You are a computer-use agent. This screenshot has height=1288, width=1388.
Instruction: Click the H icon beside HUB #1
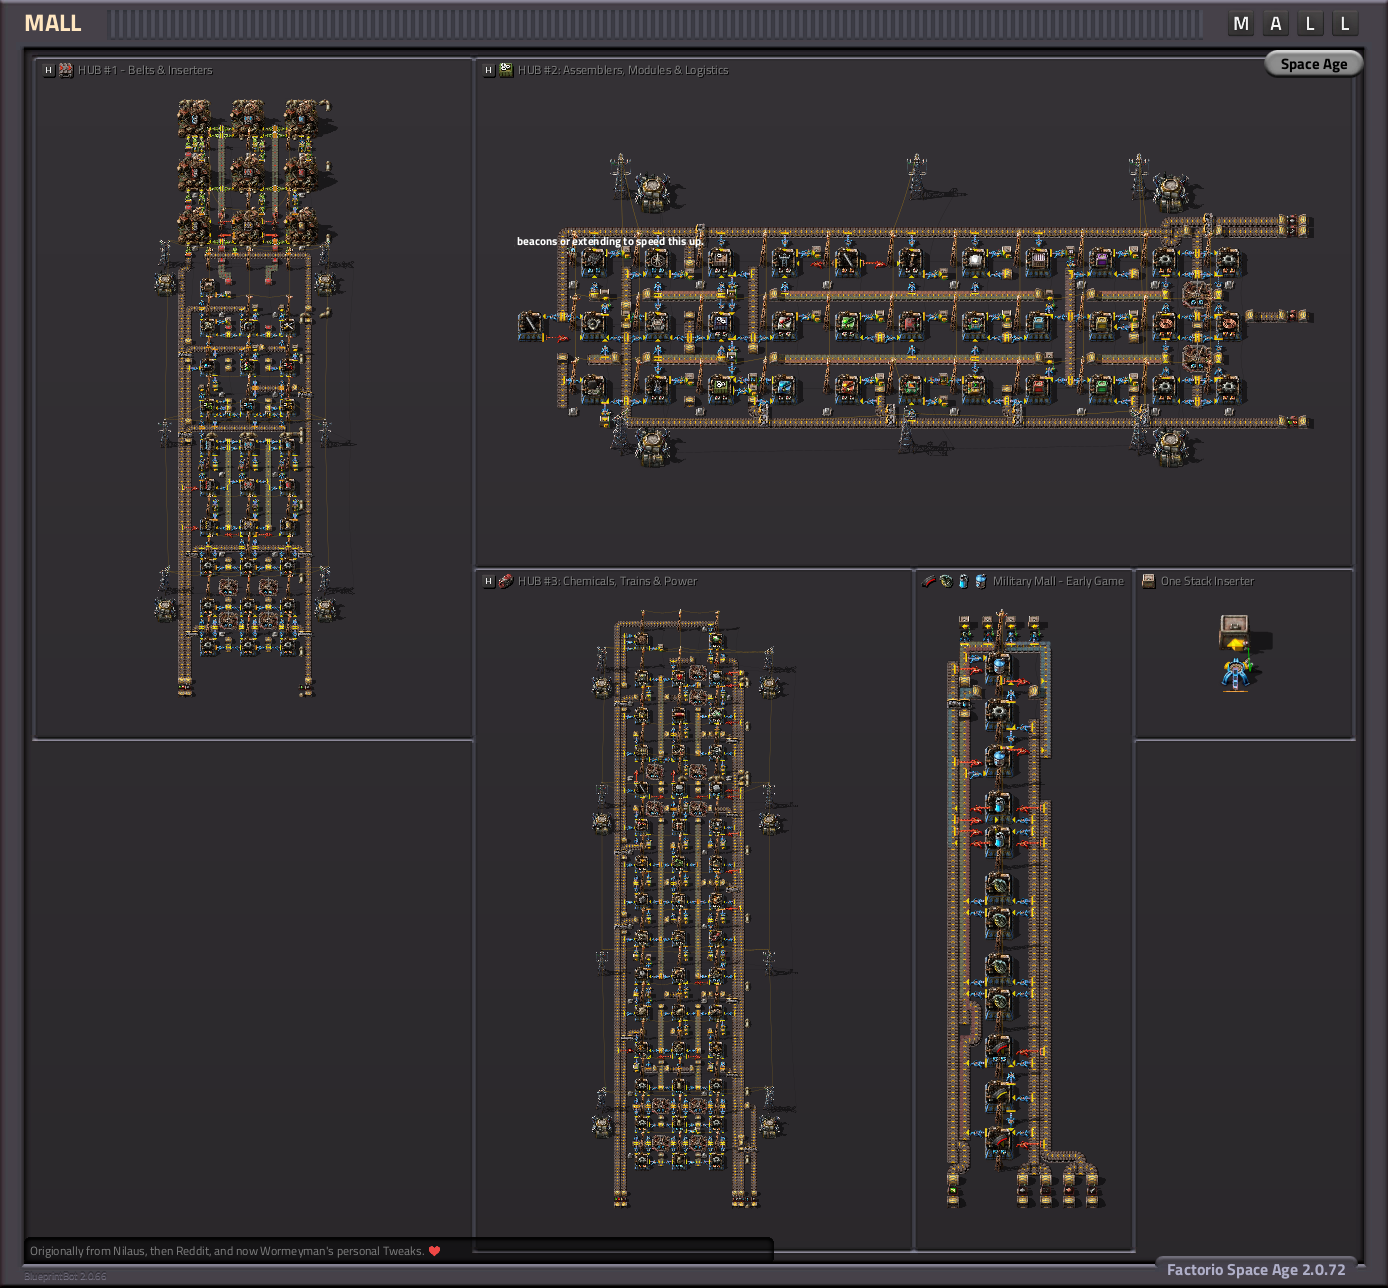(48, 71)
